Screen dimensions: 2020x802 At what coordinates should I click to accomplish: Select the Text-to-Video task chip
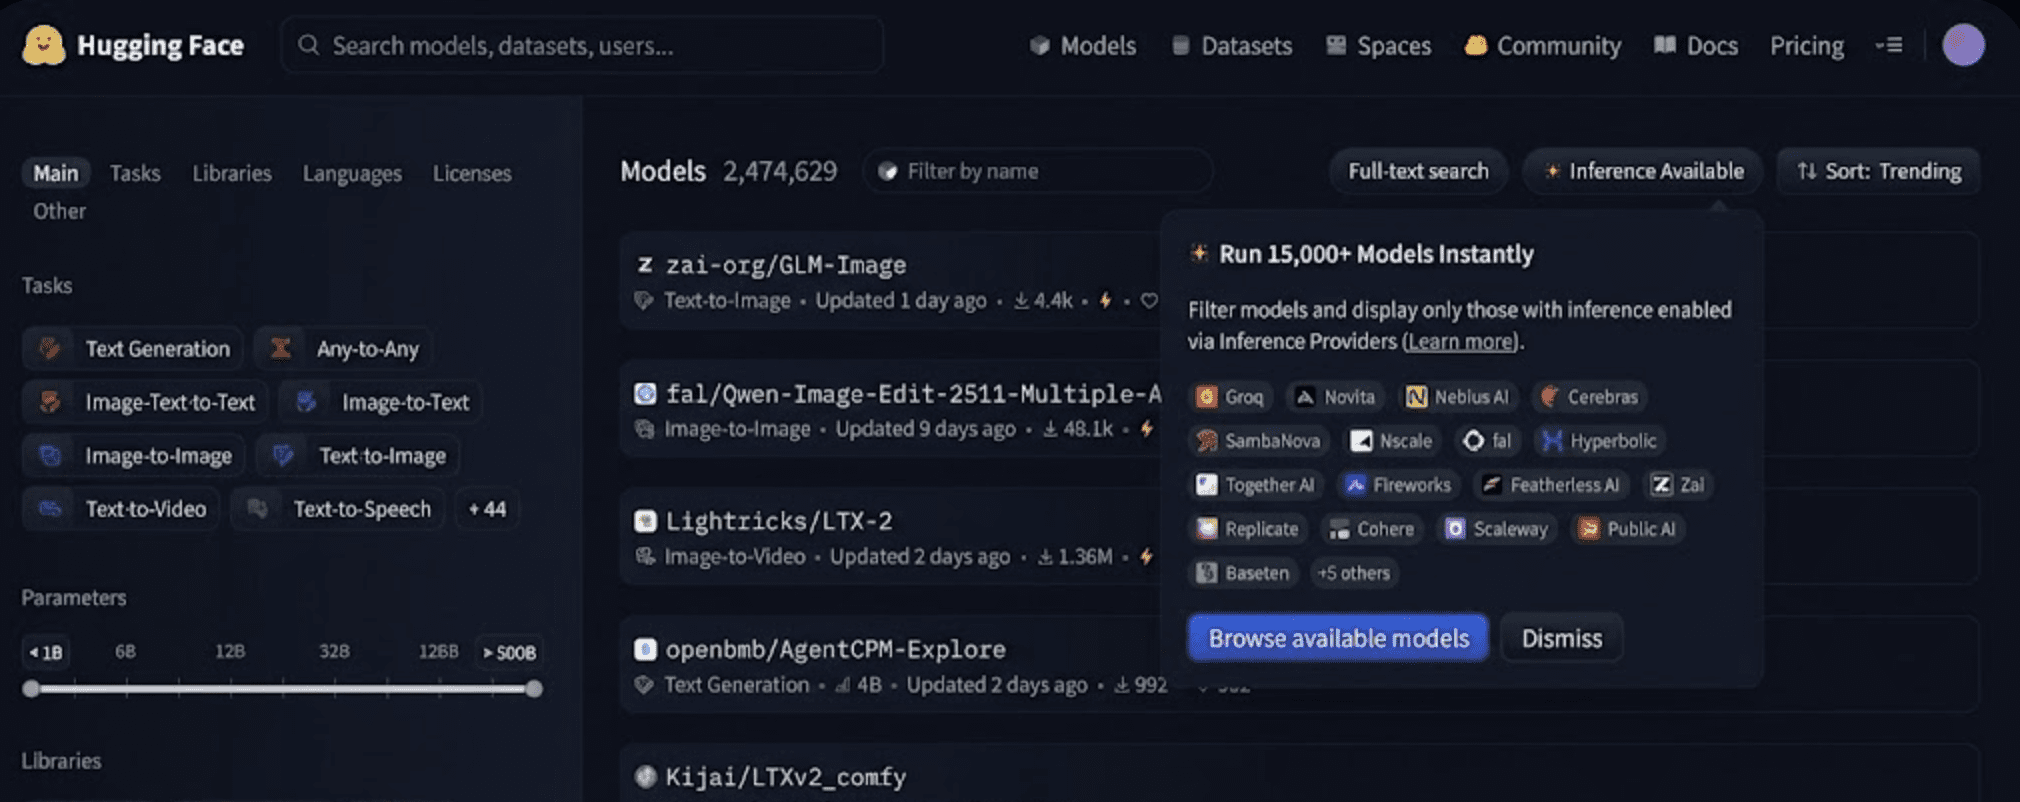pos(122,509)
